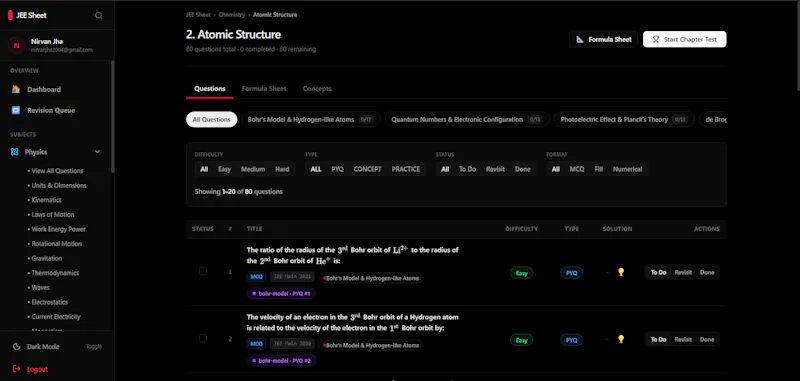The width and height of the screenshot is (800, 381).
Task: Open the sidebar search icon
Action: 99,15
